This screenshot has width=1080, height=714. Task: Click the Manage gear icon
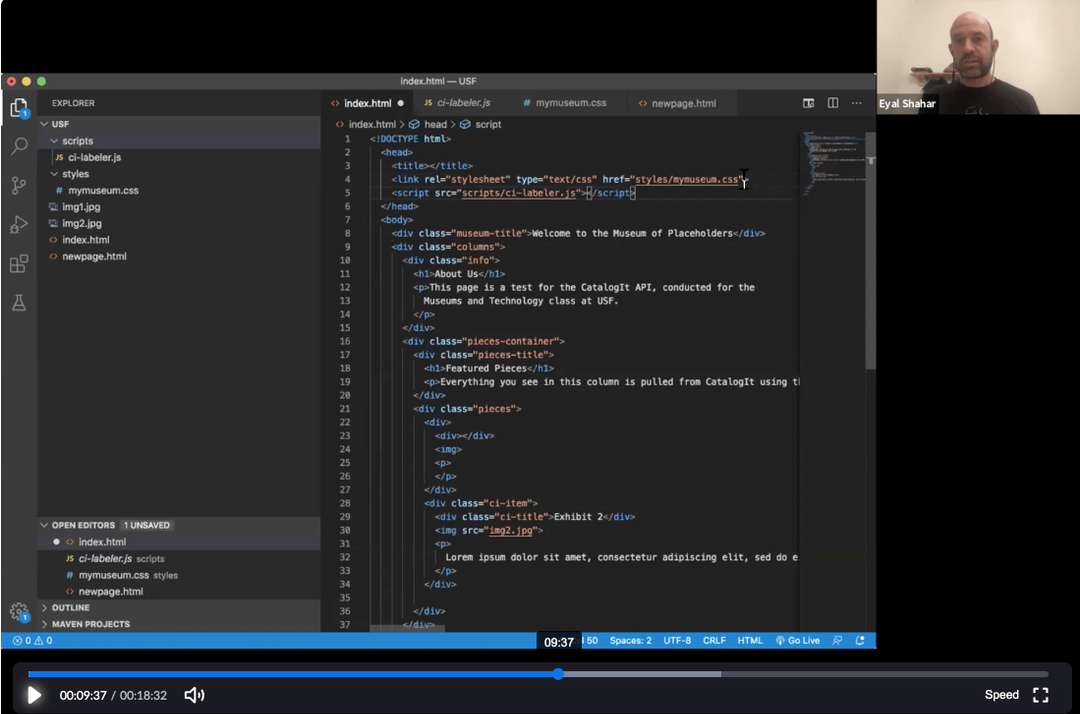[19, 611]
